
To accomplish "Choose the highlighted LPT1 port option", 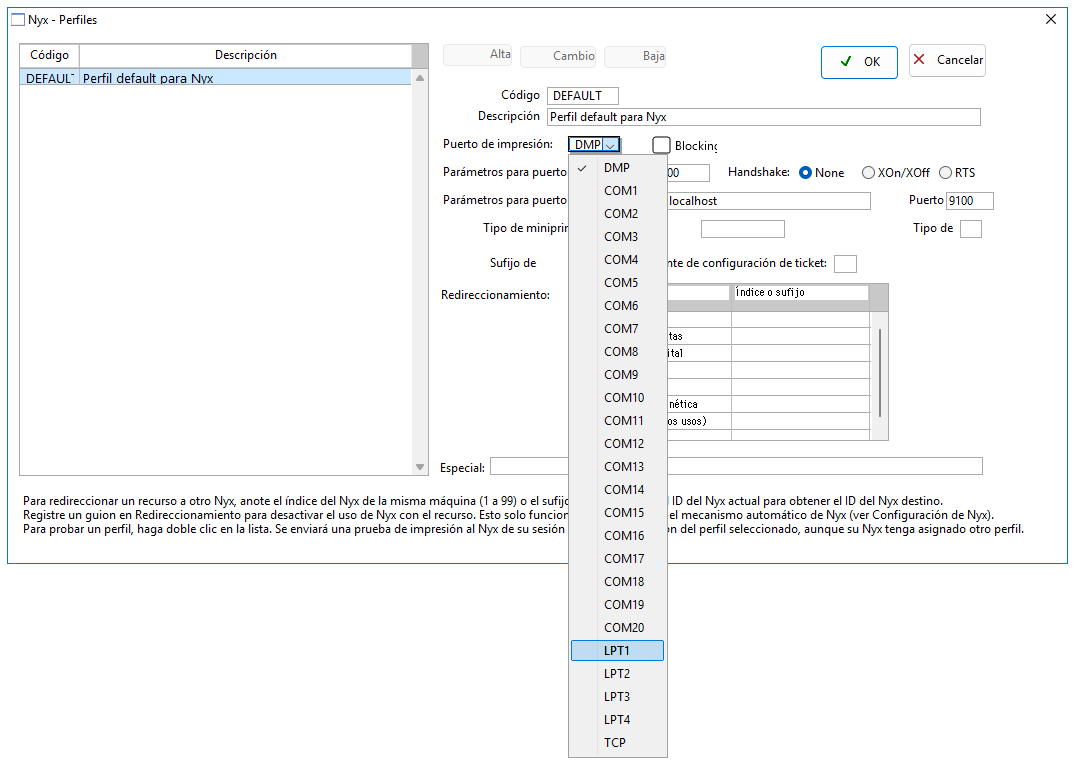I will [x=617, y=651].
